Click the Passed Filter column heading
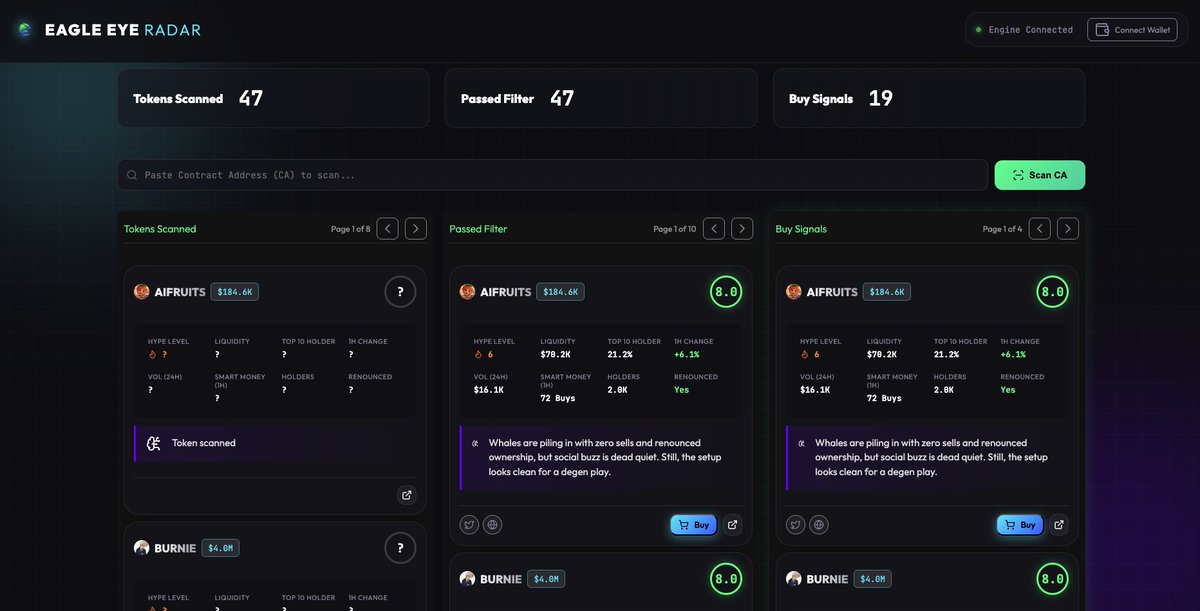The image size is (1200, 611). point(478,229)
